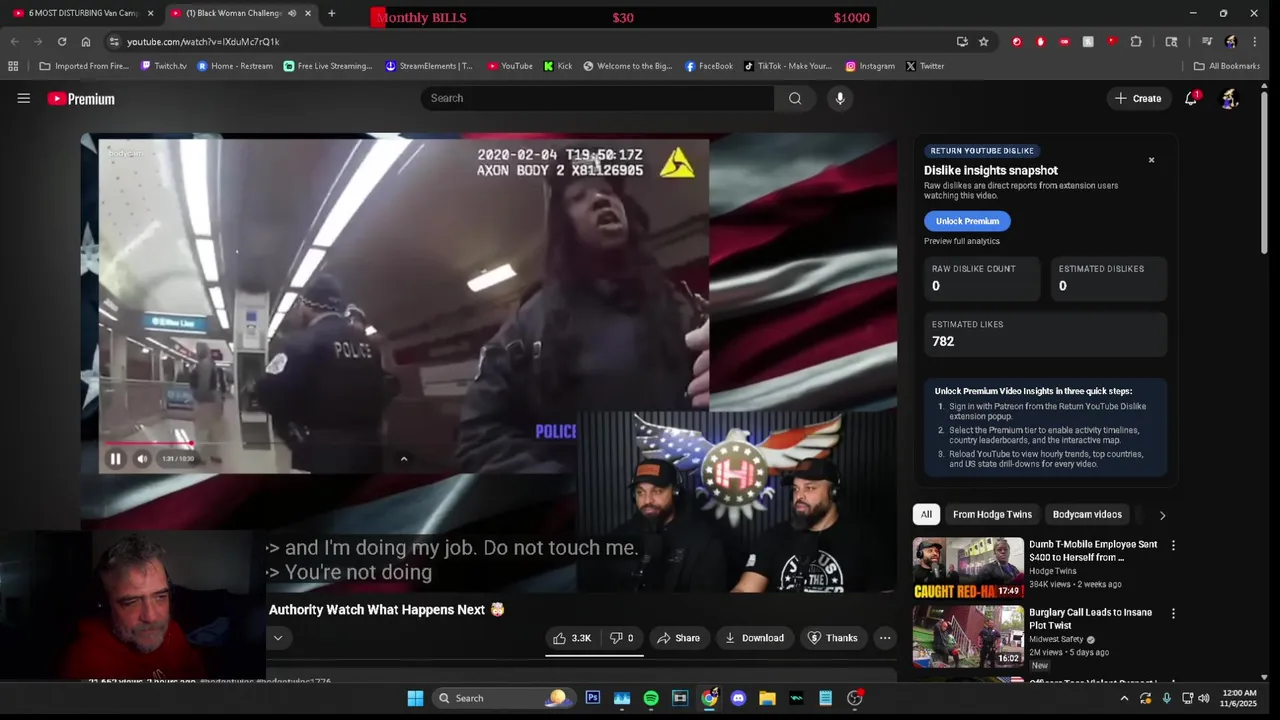The height and width of the screenshot is (720, 1280).
Task: Open new browser tab with plus
Action: [331, 14]
